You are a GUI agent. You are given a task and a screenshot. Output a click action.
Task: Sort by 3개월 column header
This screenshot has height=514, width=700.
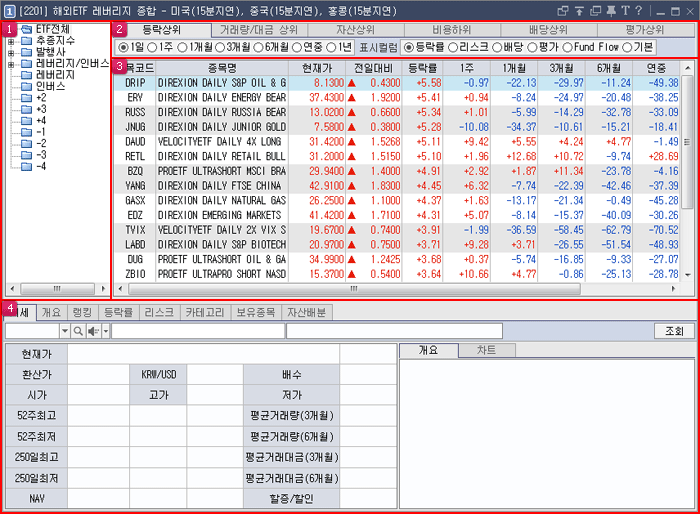562,68
